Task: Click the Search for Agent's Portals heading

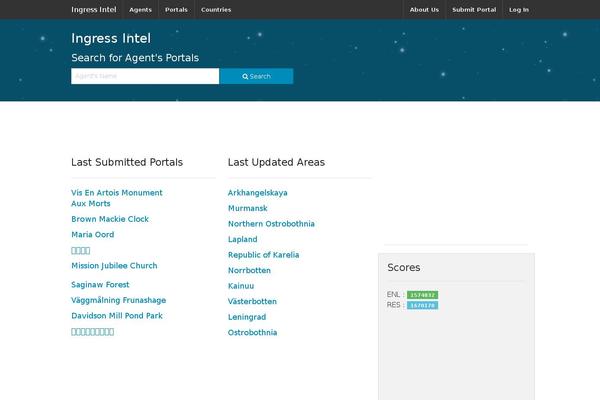Action: (x=135, y=58)
